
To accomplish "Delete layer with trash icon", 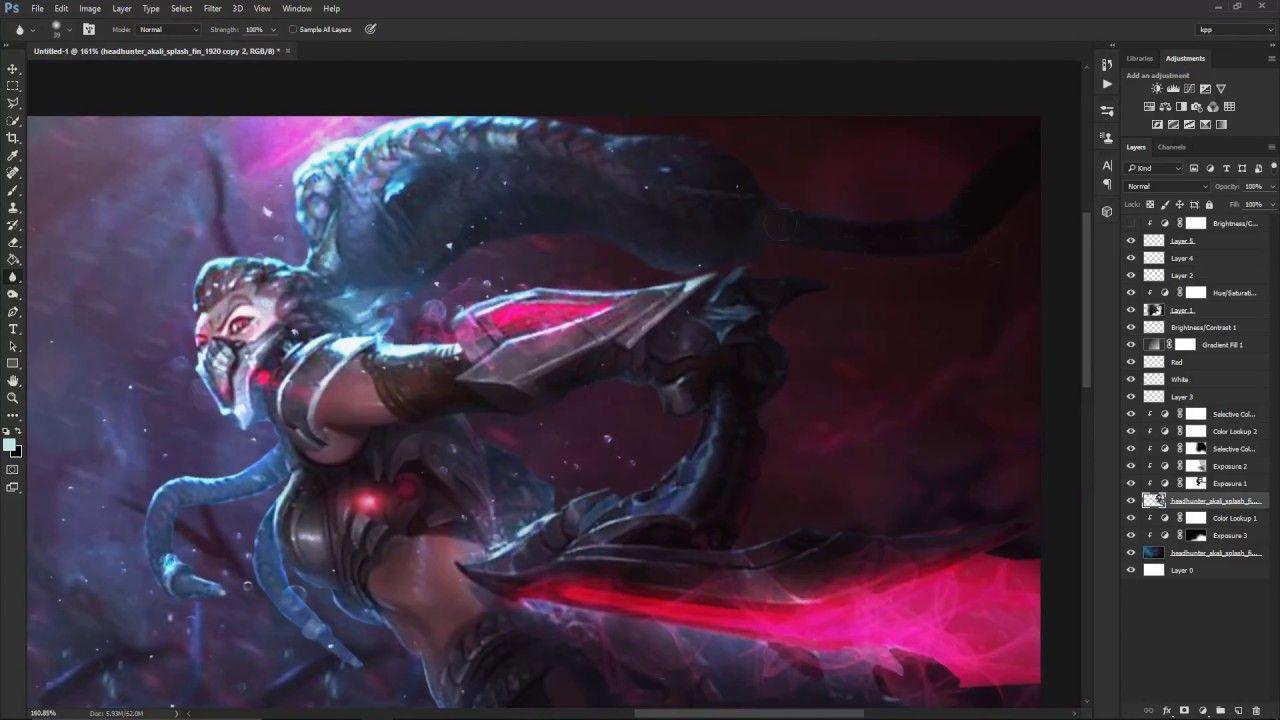I will point(1257,711).
